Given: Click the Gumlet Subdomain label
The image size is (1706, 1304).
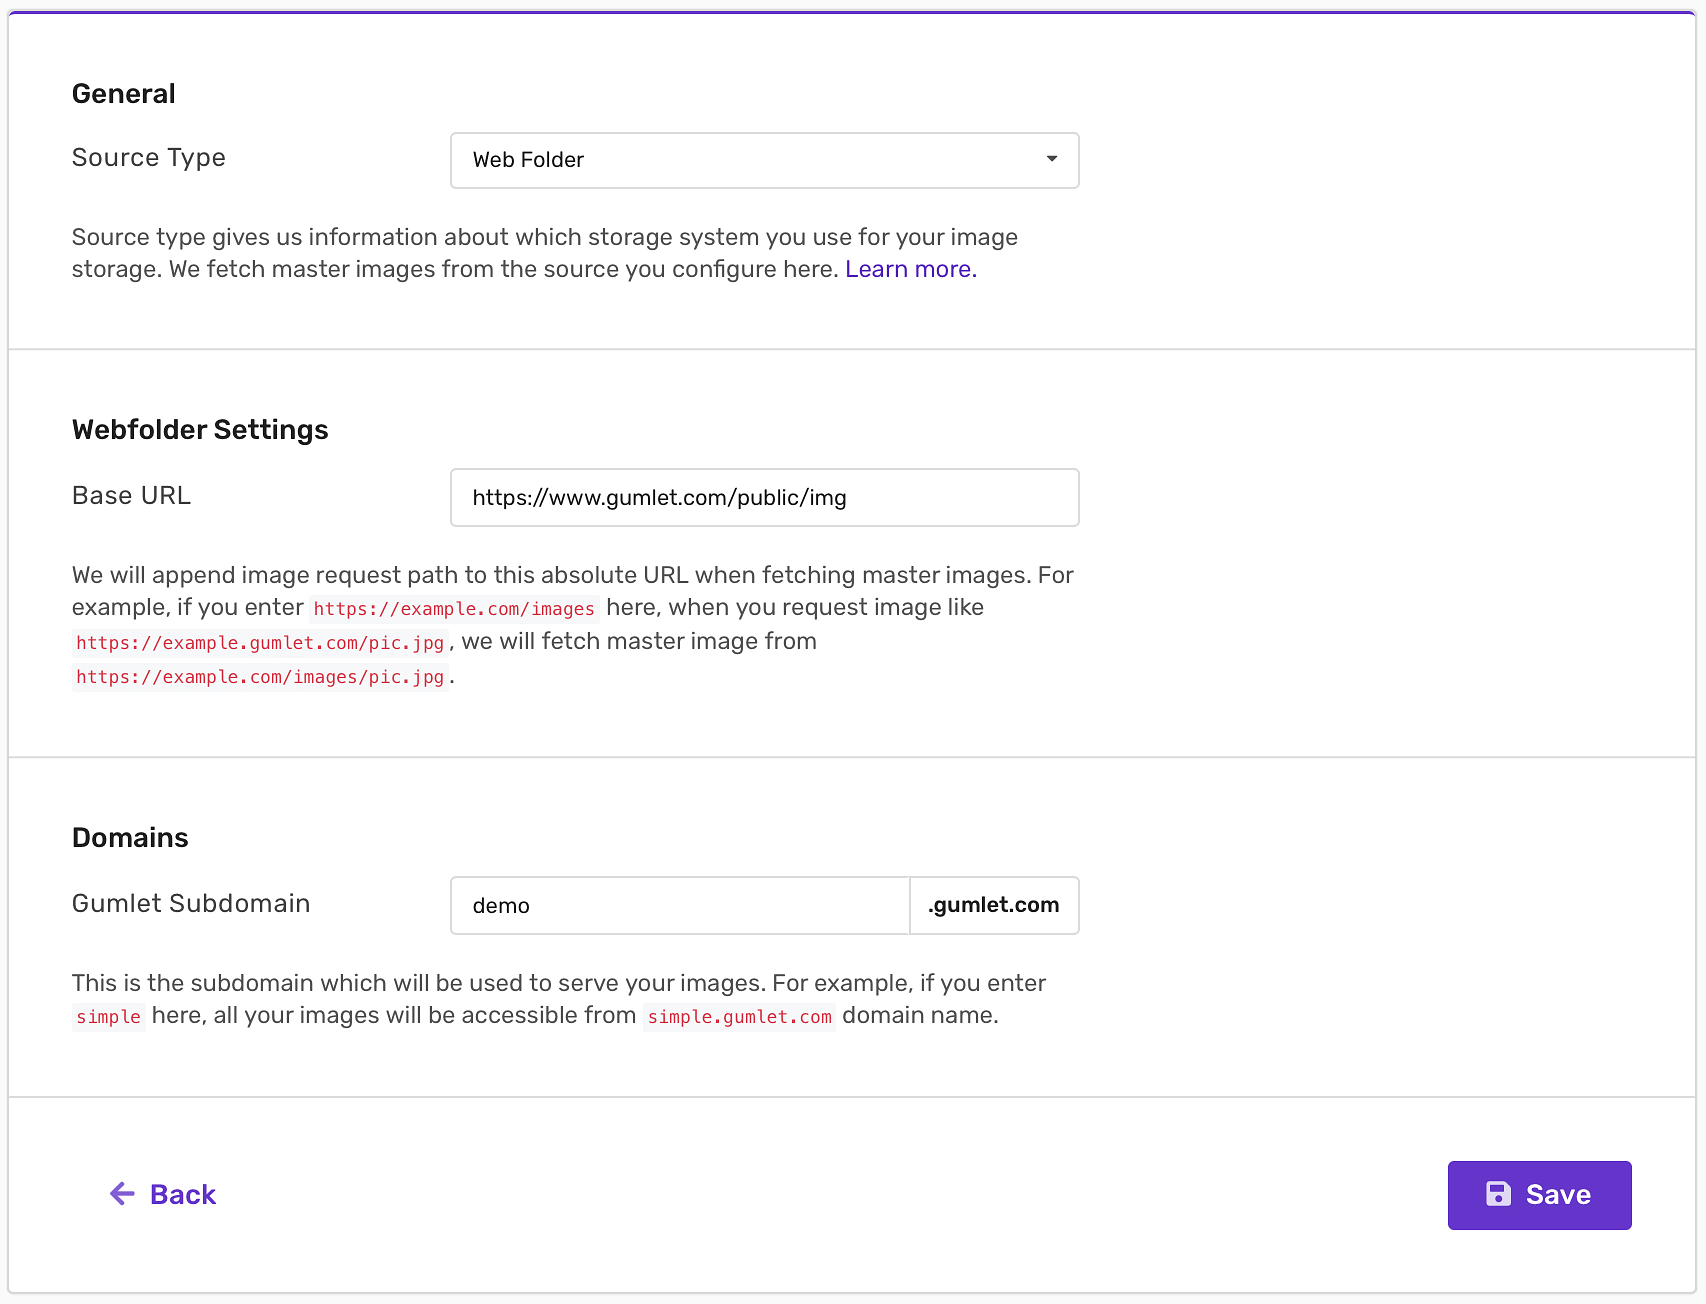Looking at the screenshot, I should coord(191,904).
